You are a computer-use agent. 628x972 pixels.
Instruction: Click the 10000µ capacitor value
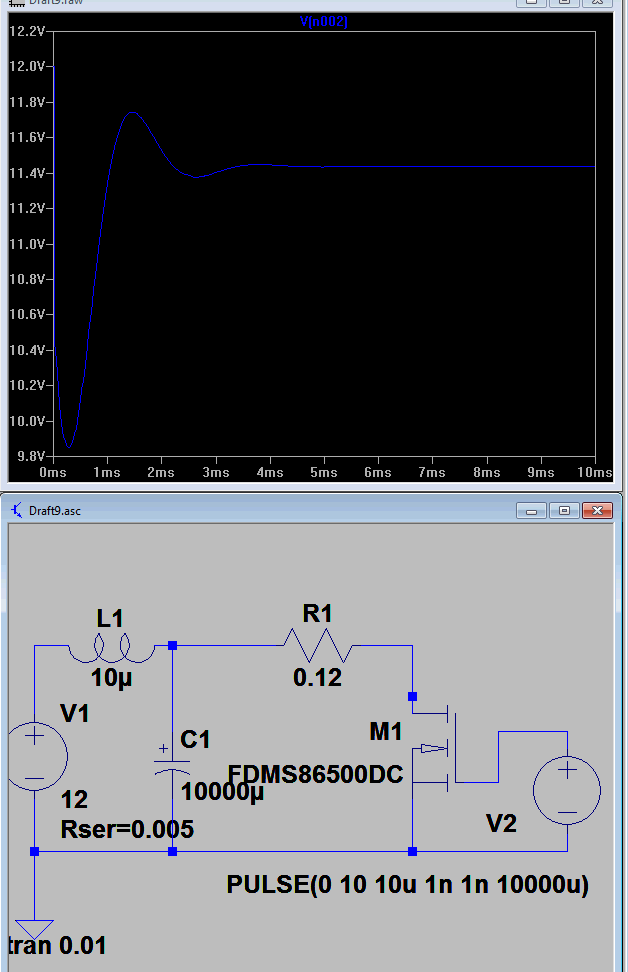pyautogui.click(x=223, y=792)
